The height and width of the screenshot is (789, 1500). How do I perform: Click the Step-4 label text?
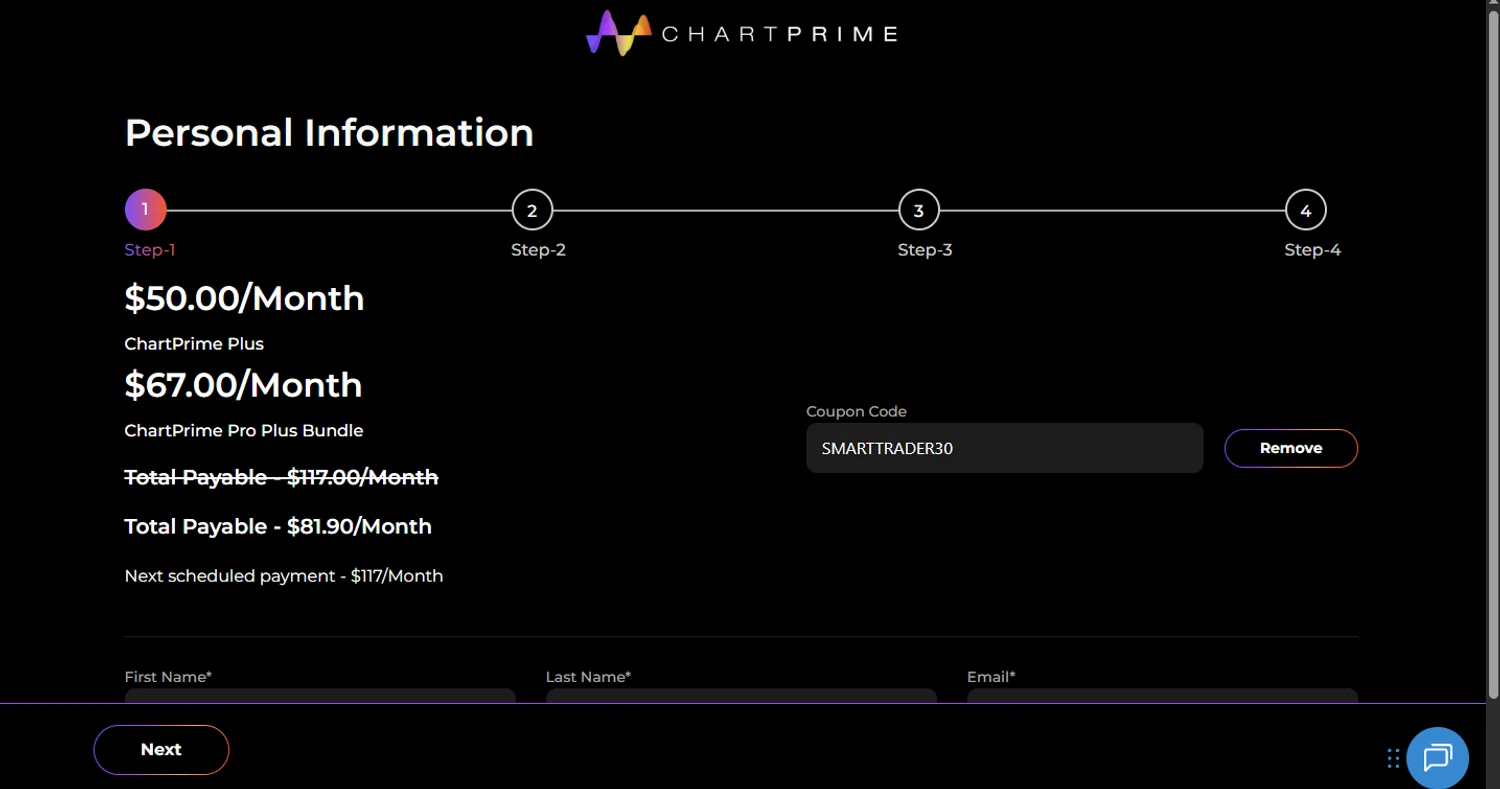click(x=1313, y=250)
